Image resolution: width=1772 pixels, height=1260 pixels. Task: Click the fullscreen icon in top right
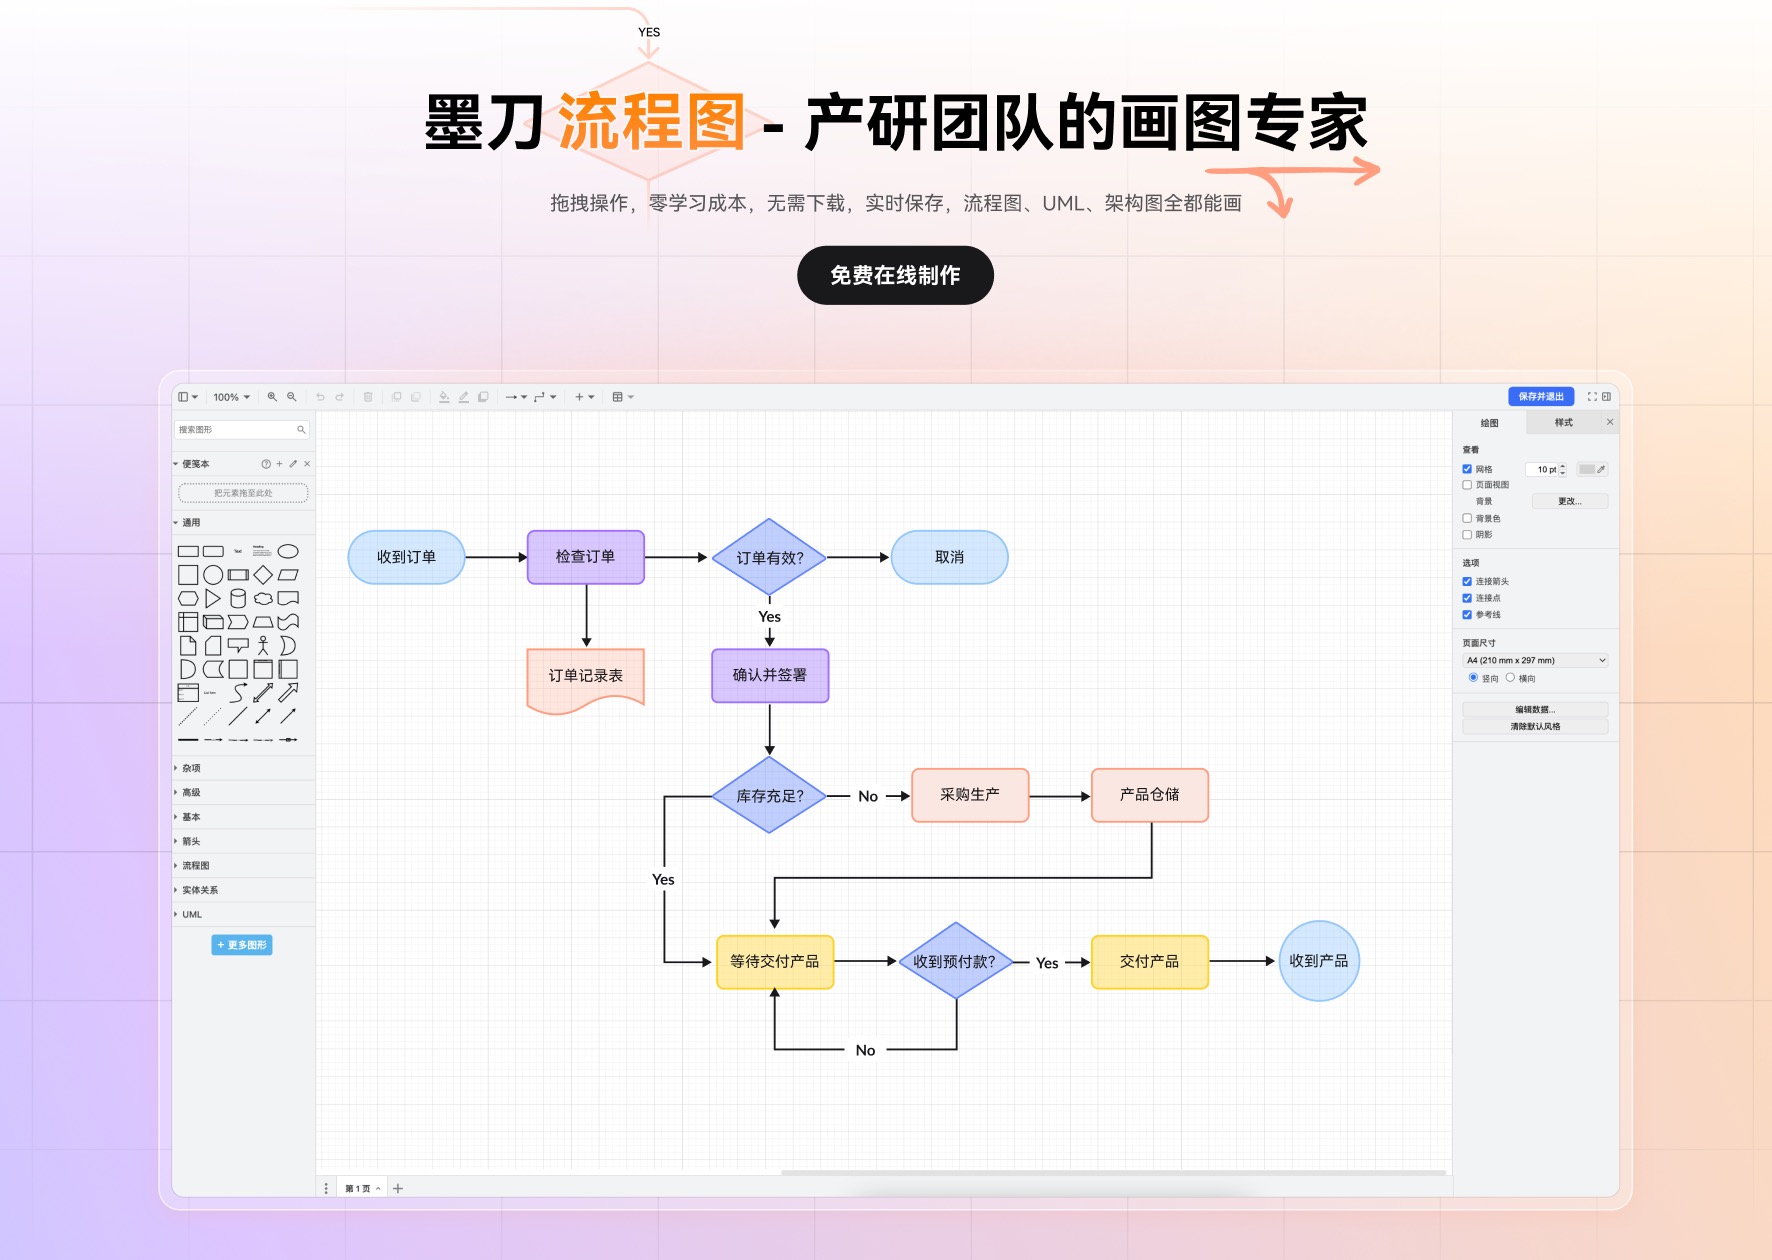click(x=1592, y=397)
